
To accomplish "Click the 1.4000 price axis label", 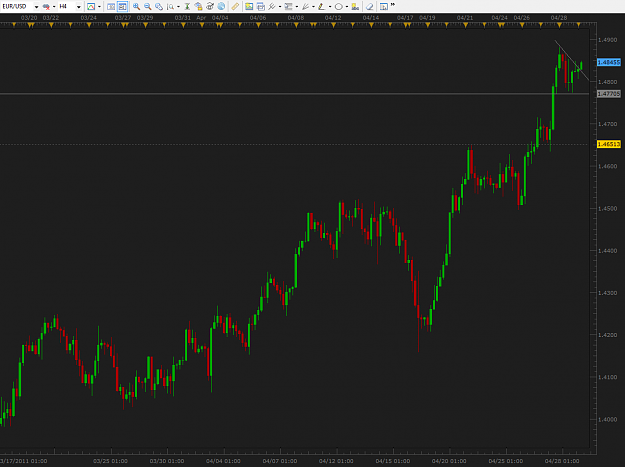I will [x=607, y=419].
